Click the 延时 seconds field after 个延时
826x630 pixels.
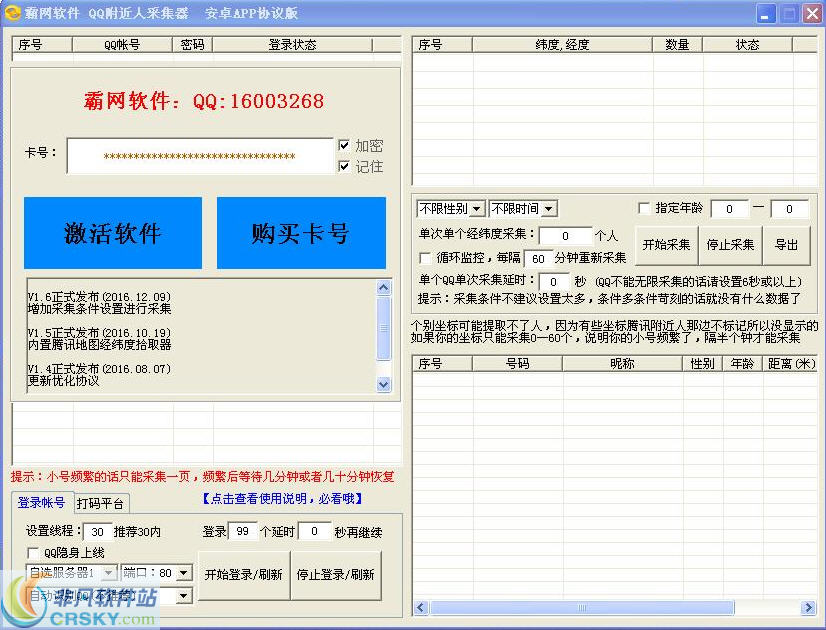pyautogui.click(x=314, y=531)
